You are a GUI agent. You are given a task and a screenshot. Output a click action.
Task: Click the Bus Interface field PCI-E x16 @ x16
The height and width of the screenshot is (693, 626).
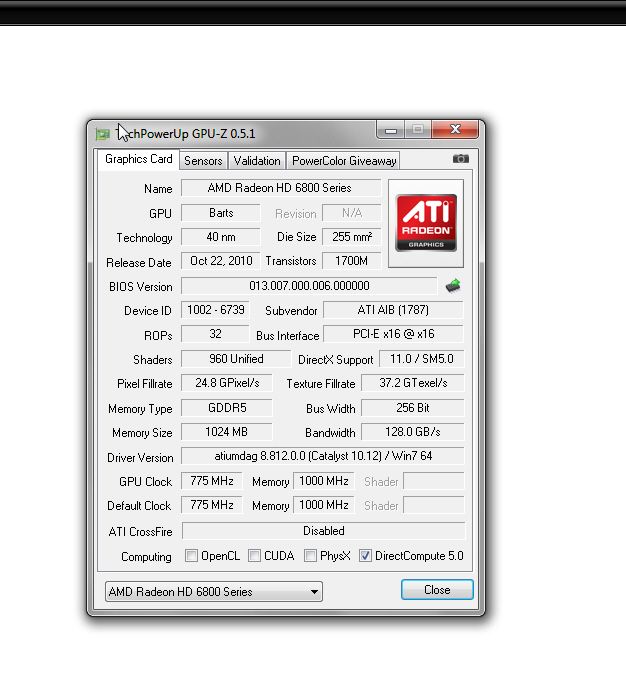(393, 334)
